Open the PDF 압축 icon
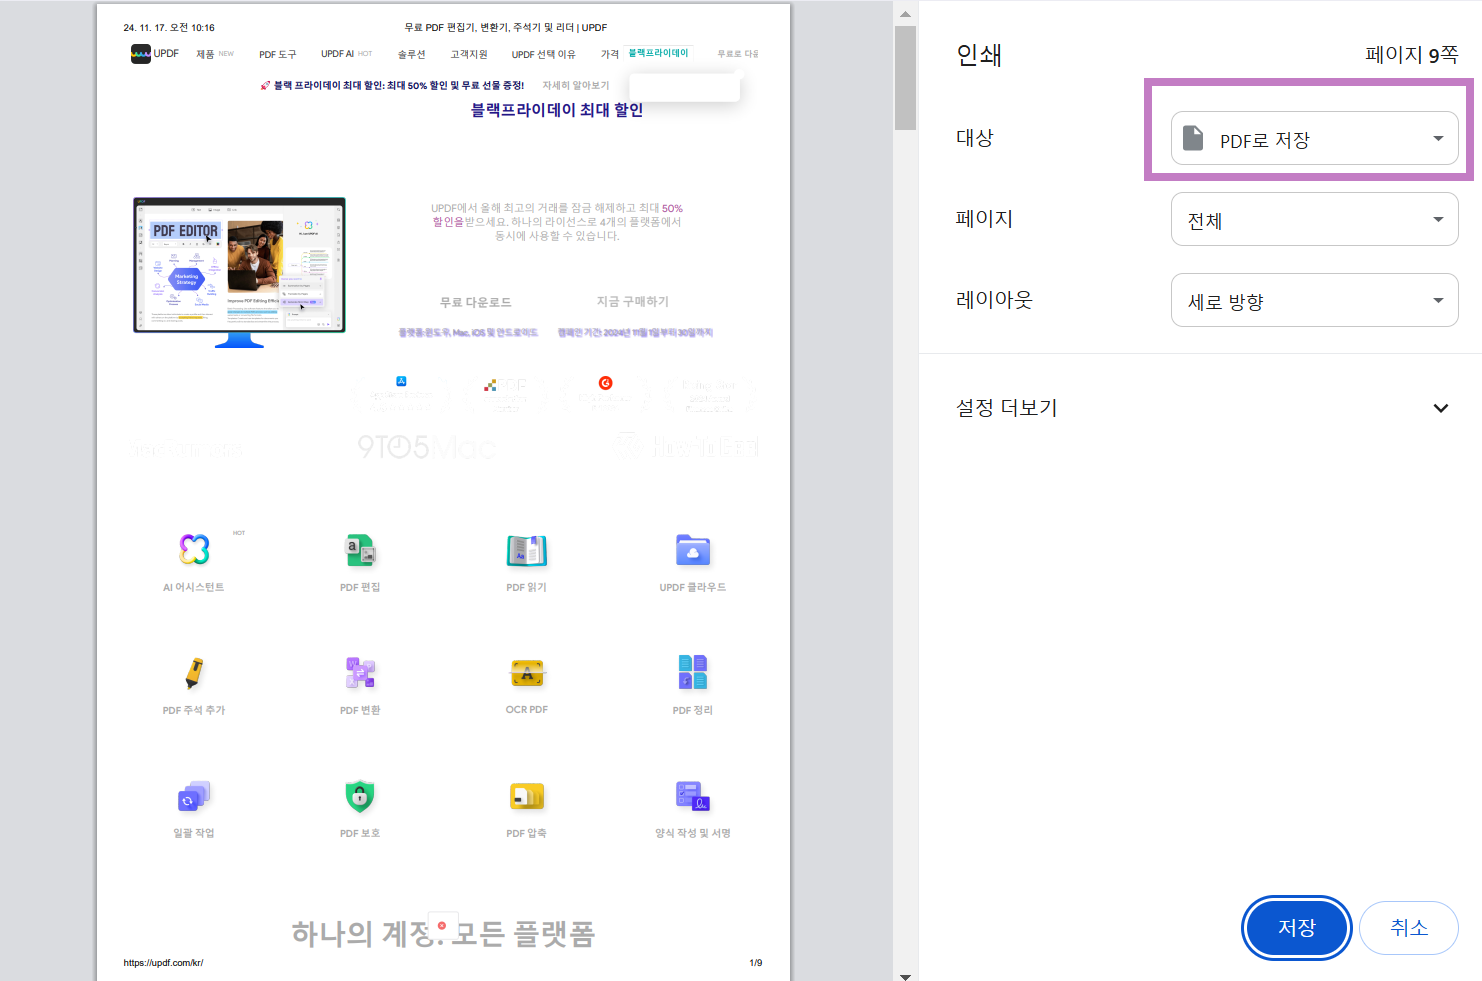This screenshot has height=981, width=1482. (x=527, y=796)
